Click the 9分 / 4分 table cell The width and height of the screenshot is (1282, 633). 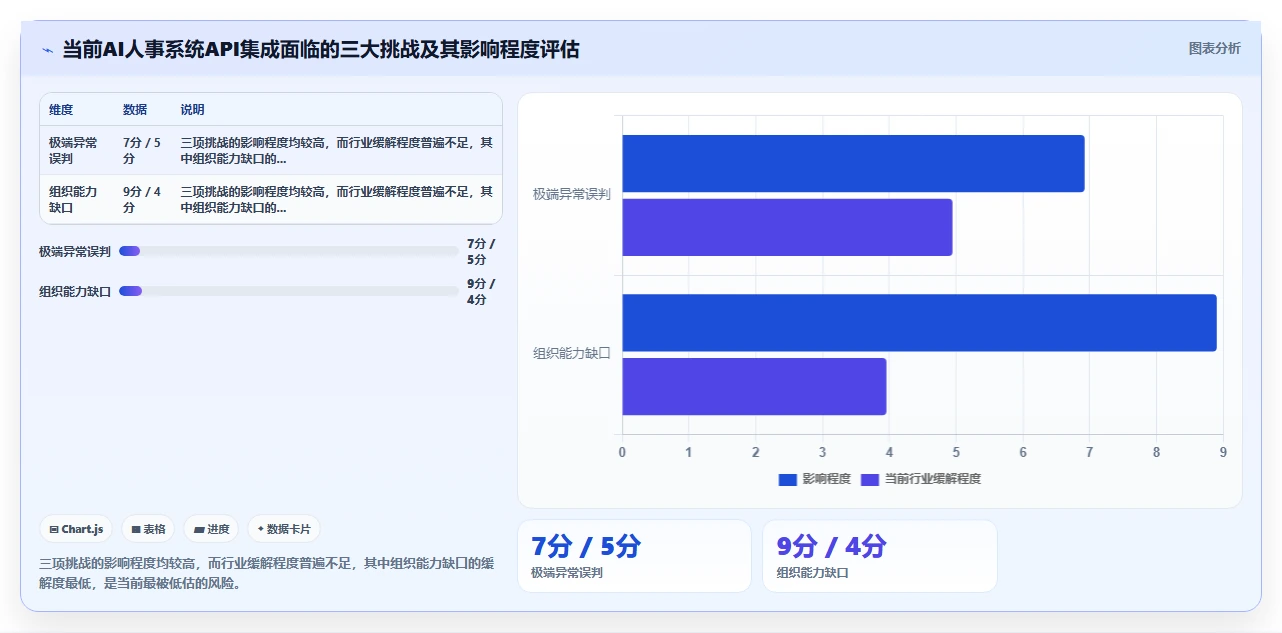[x=142, y=199]
